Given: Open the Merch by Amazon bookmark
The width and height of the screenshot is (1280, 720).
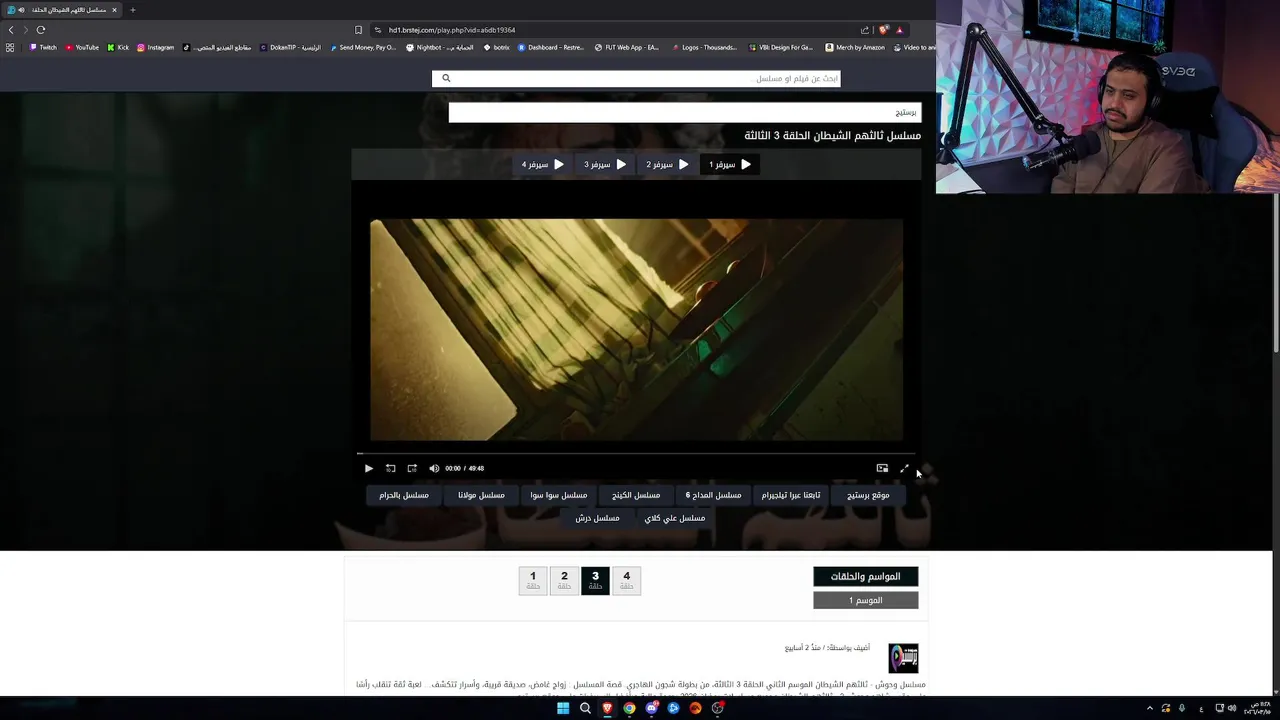Looking at the screenshot, I should (855, 47).
